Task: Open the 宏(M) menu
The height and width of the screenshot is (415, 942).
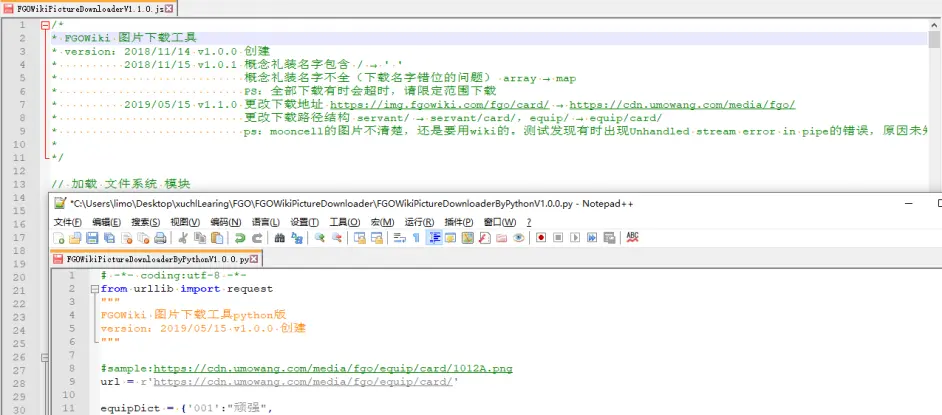Action: coord(382,222)
